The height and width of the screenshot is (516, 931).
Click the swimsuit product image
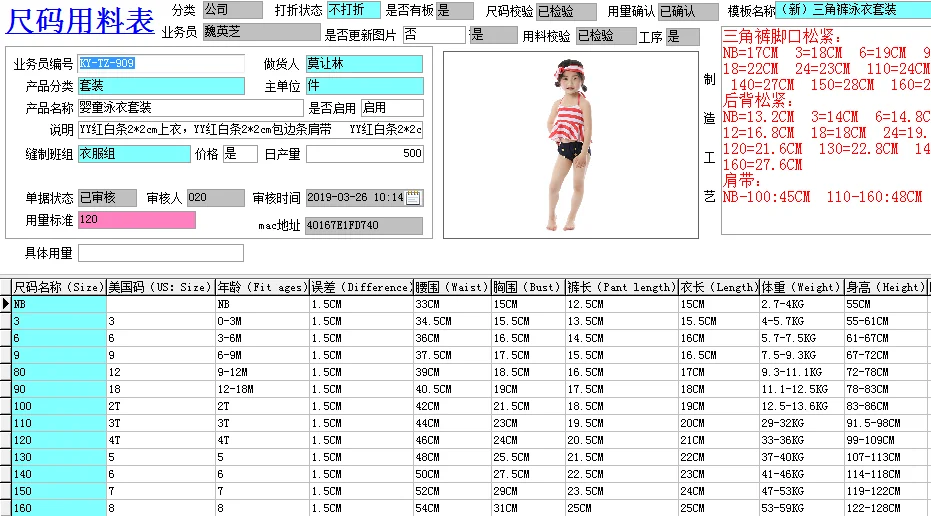(571, 145)
